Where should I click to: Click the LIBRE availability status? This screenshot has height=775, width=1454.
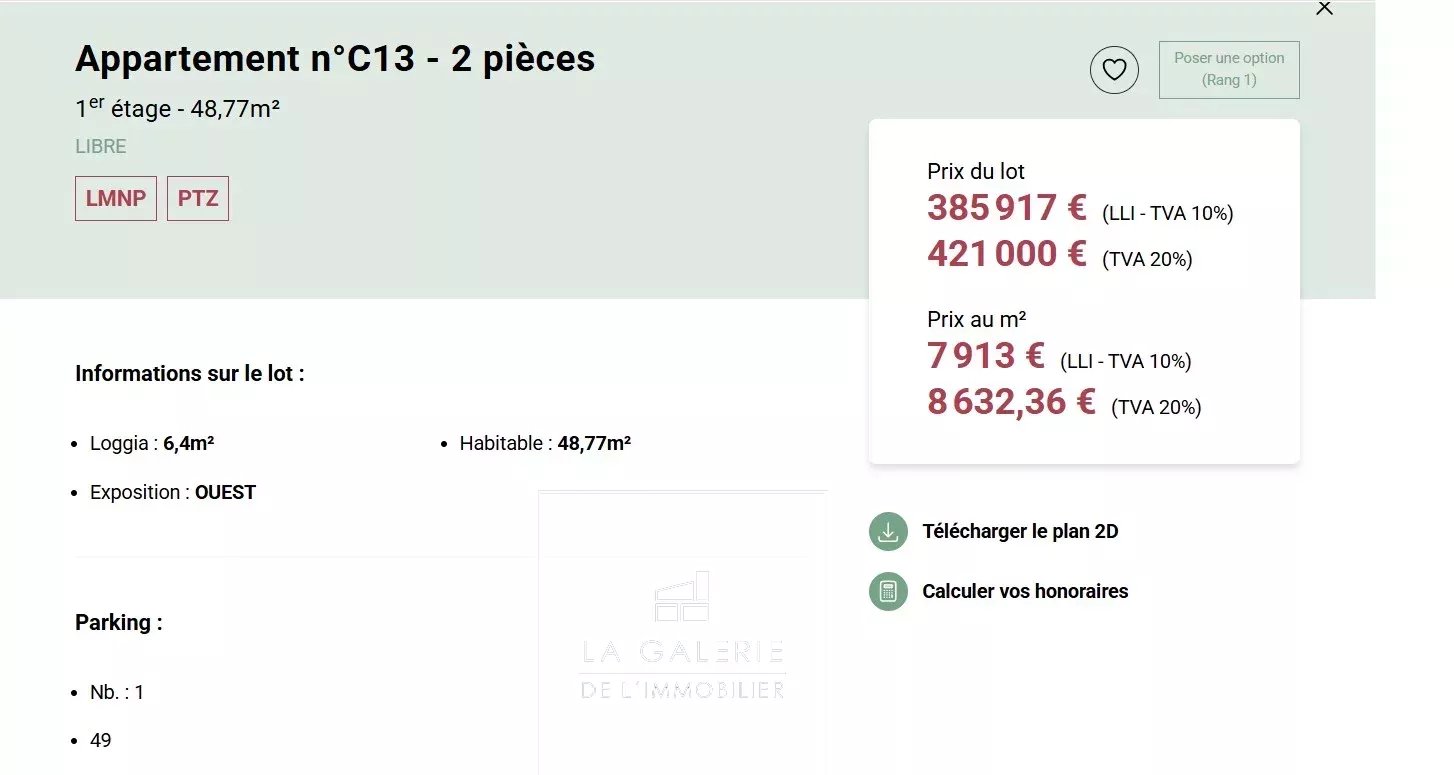[x=101, y=147]
